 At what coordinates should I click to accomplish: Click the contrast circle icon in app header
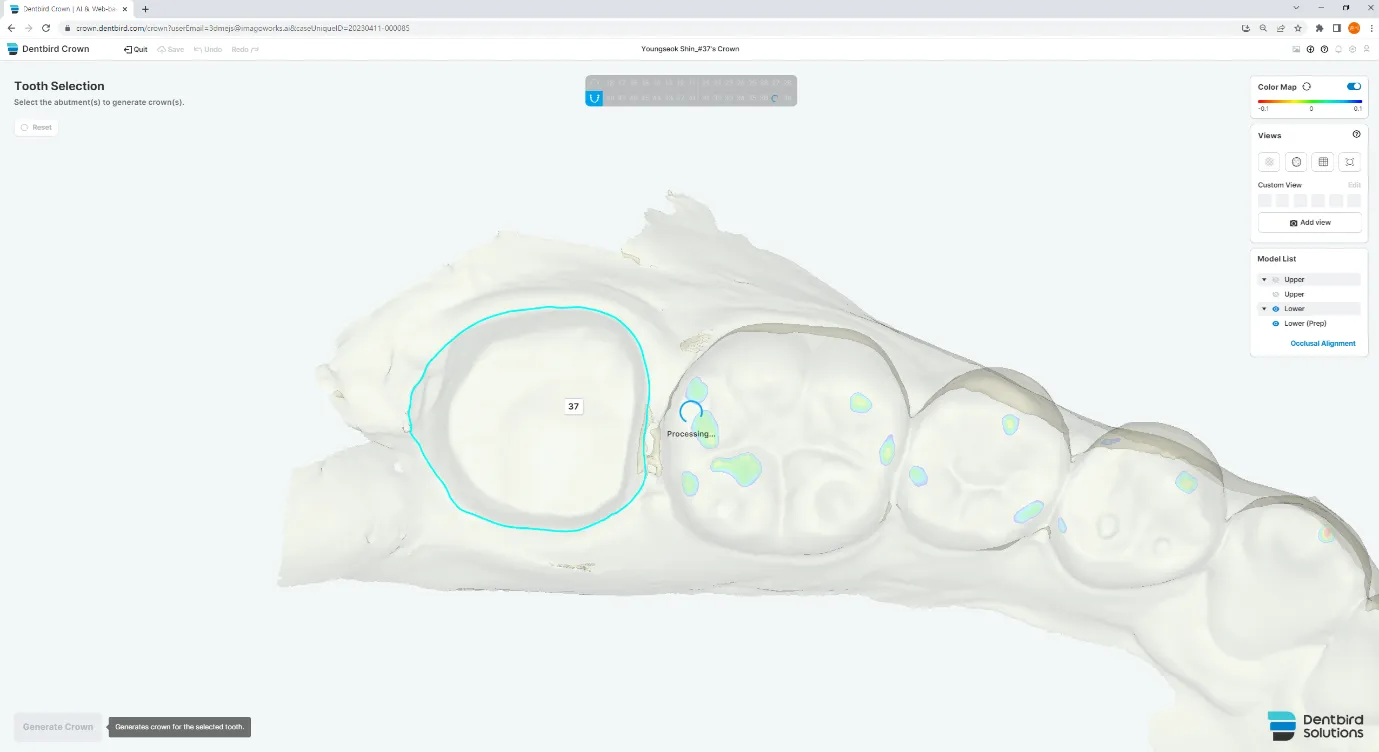point(1310,49)
